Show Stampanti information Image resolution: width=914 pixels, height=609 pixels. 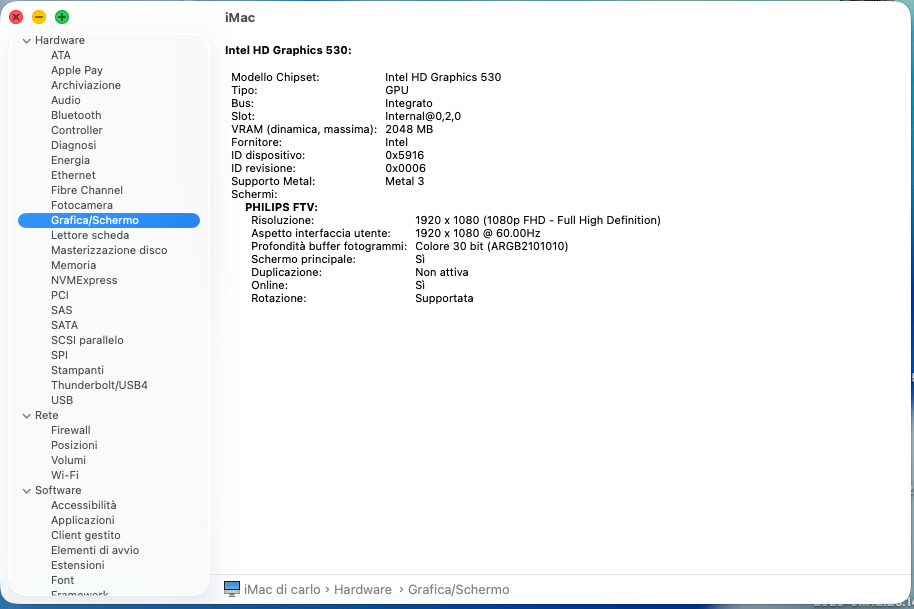(x=77, y=371)
